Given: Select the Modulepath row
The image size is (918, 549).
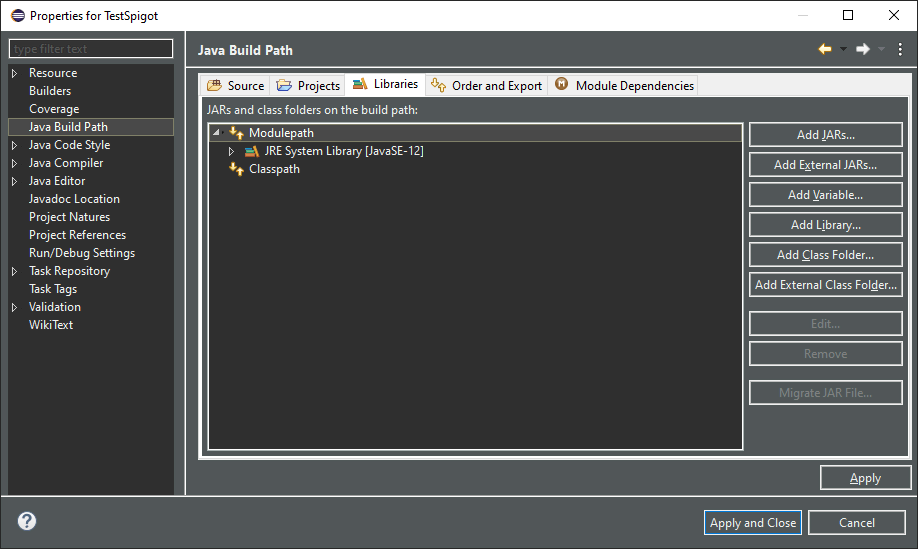Looking at the screenshot, I should tap(475, 133).
